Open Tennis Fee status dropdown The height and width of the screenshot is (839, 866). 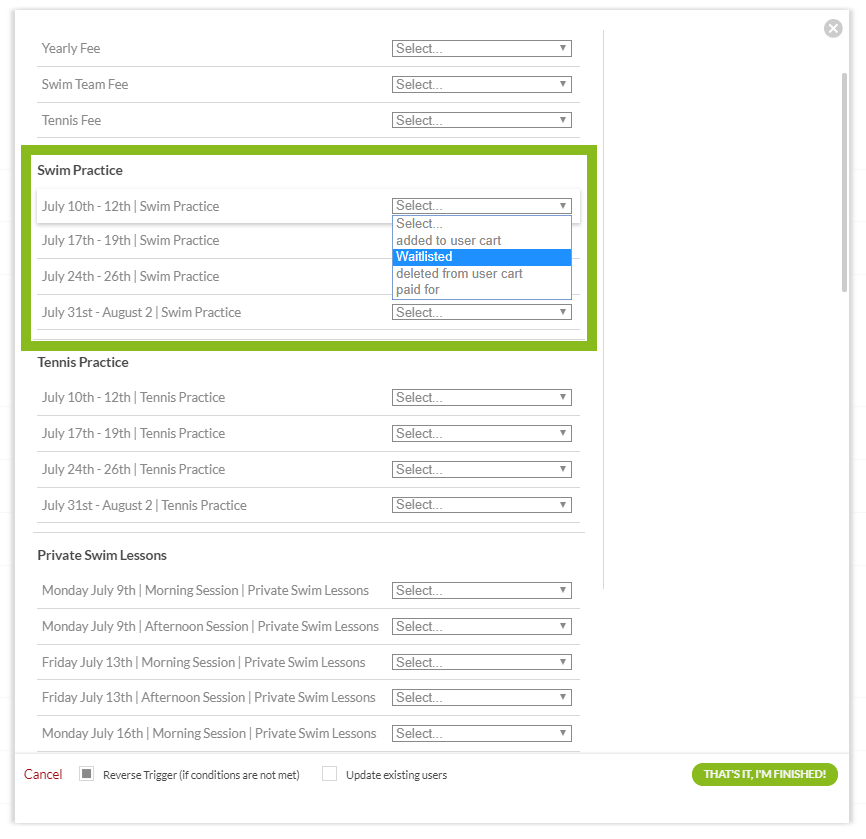click(x=481, y=120)
